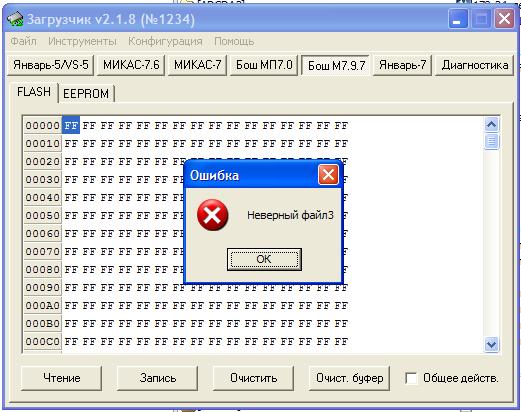The image size is (521, 412).
Task: Click the Запись button
Action: pyautogui.click(x=158, y=378)
